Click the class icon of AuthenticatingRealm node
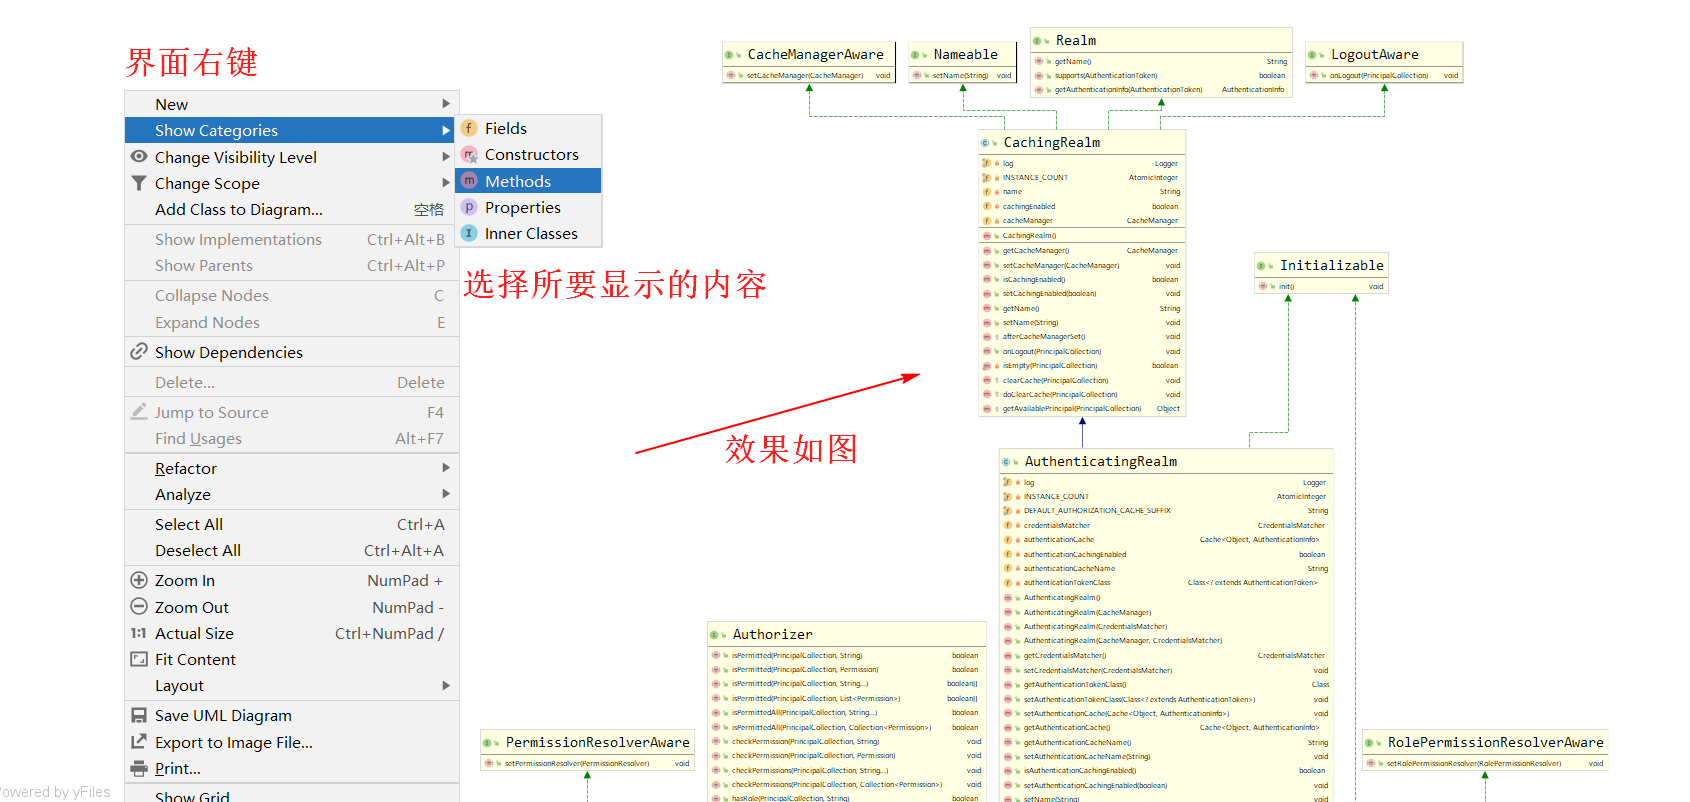This screenshot has width=1690, height=802. point(1008,462)
